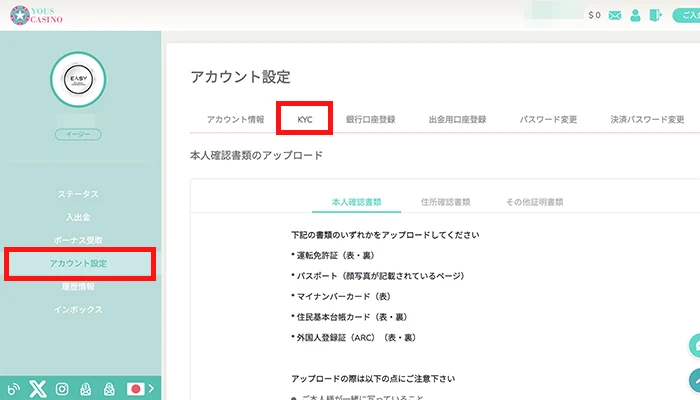This screenshot has width=700, height=400.
Task: Click the アップロードの際は以下の点にご注意下さい text
Action: [x=373, y=379]
